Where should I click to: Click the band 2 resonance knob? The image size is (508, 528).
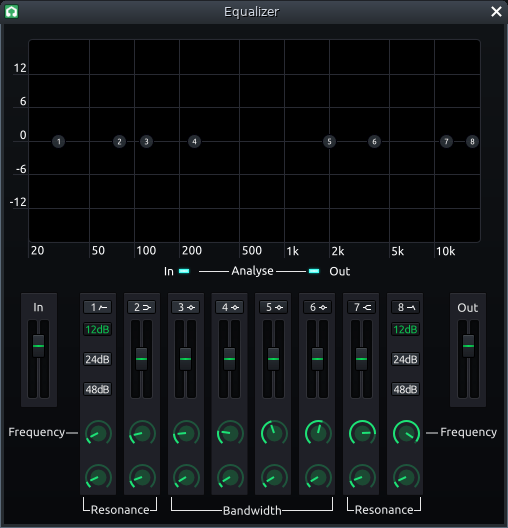pyautogui.click(x=142, y=477)
